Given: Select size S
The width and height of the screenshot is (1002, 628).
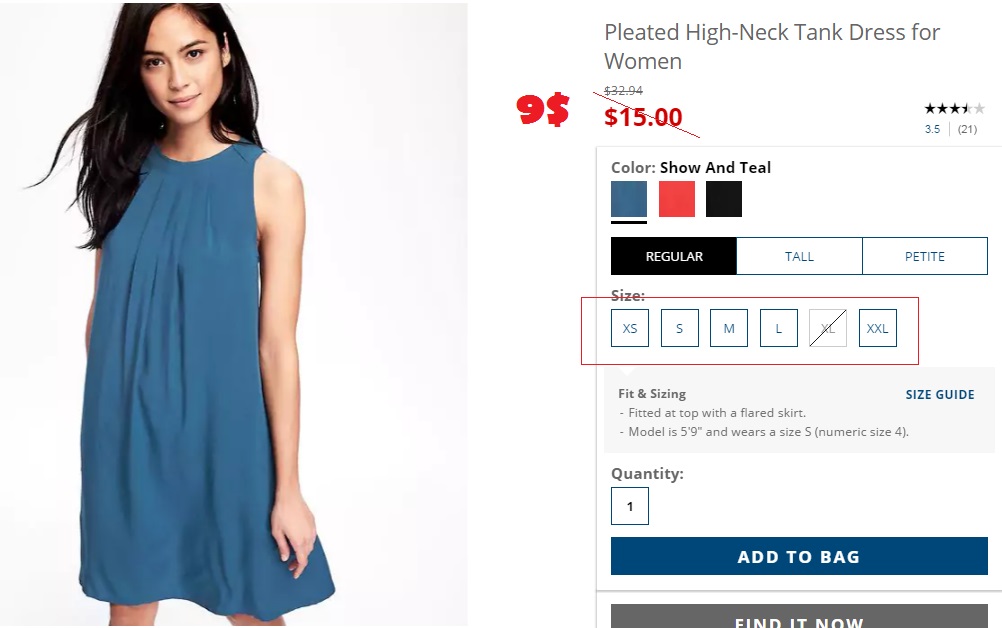Looking at the screenshot, I should click(x=680, y=328).
